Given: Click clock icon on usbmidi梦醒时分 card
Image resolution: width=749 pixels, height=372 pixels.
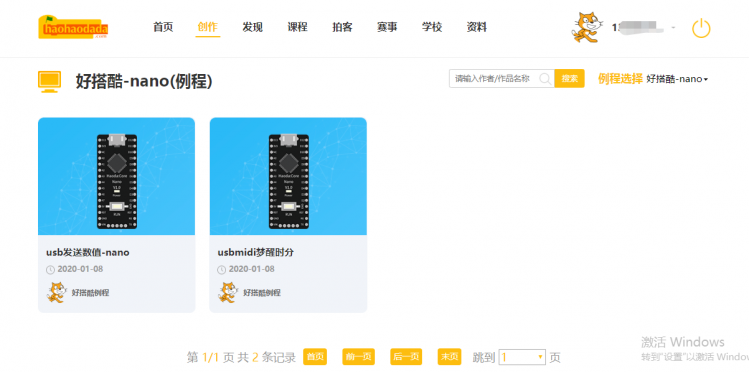Looking at the screenshot, I should coord(222,270).
